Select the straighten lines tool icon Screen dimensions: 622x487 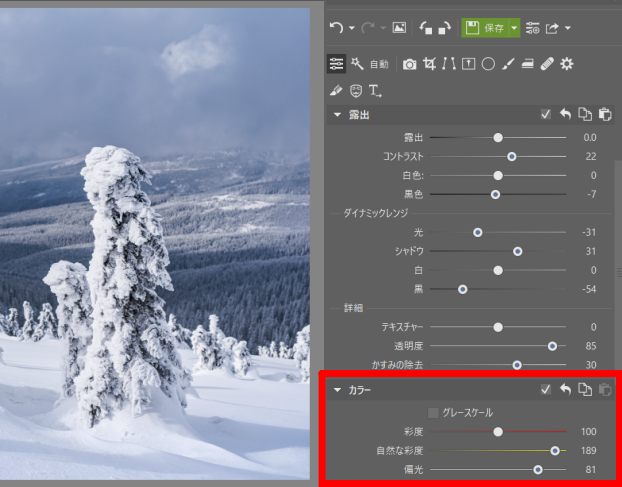[x=449, y=64]
